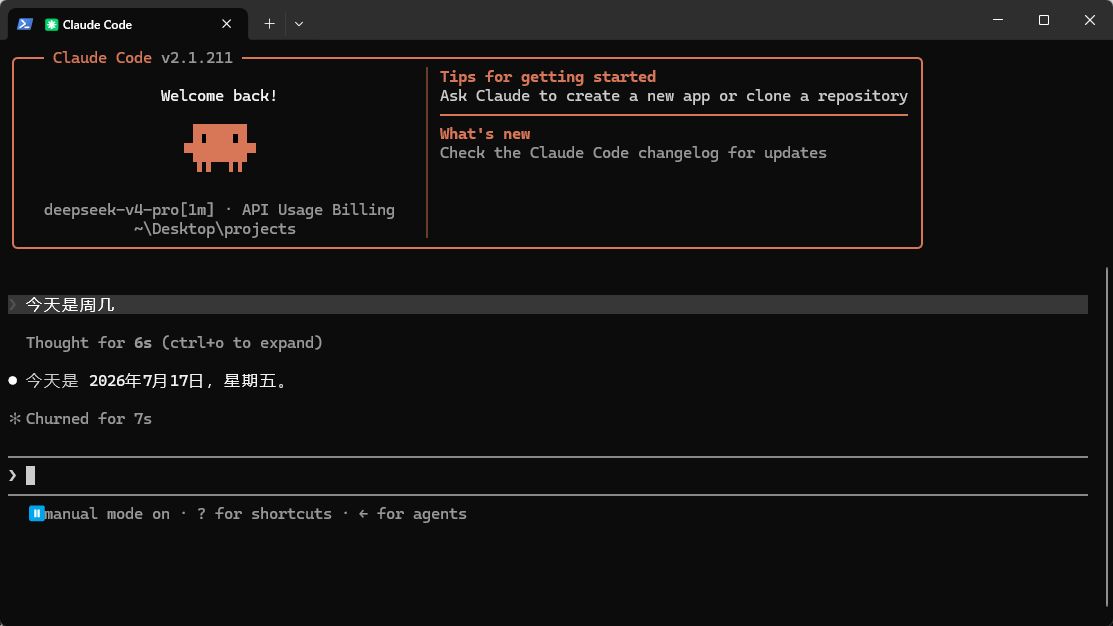1113x626 pixels.
Task: Click the 'Tips for getting started' heading
Action: tap(548, 77)
